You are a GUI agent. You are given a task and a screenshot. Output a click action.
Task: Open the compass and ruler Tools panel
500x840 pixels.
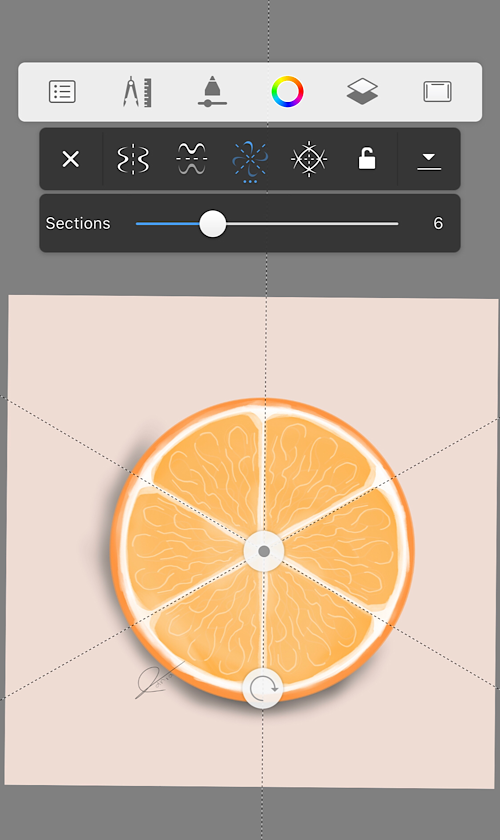point(137,92)
